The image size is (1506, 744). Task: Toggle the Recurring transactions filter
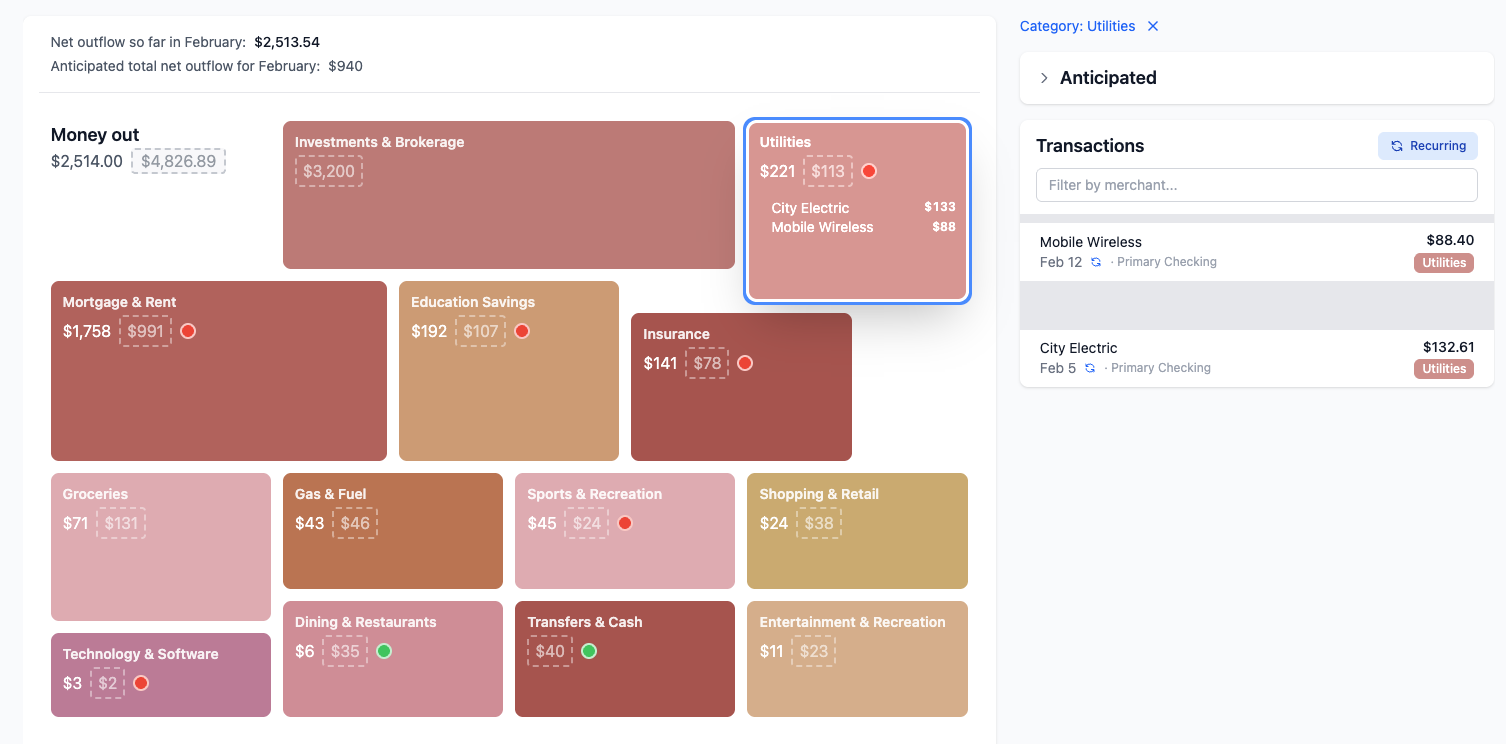1427,146
